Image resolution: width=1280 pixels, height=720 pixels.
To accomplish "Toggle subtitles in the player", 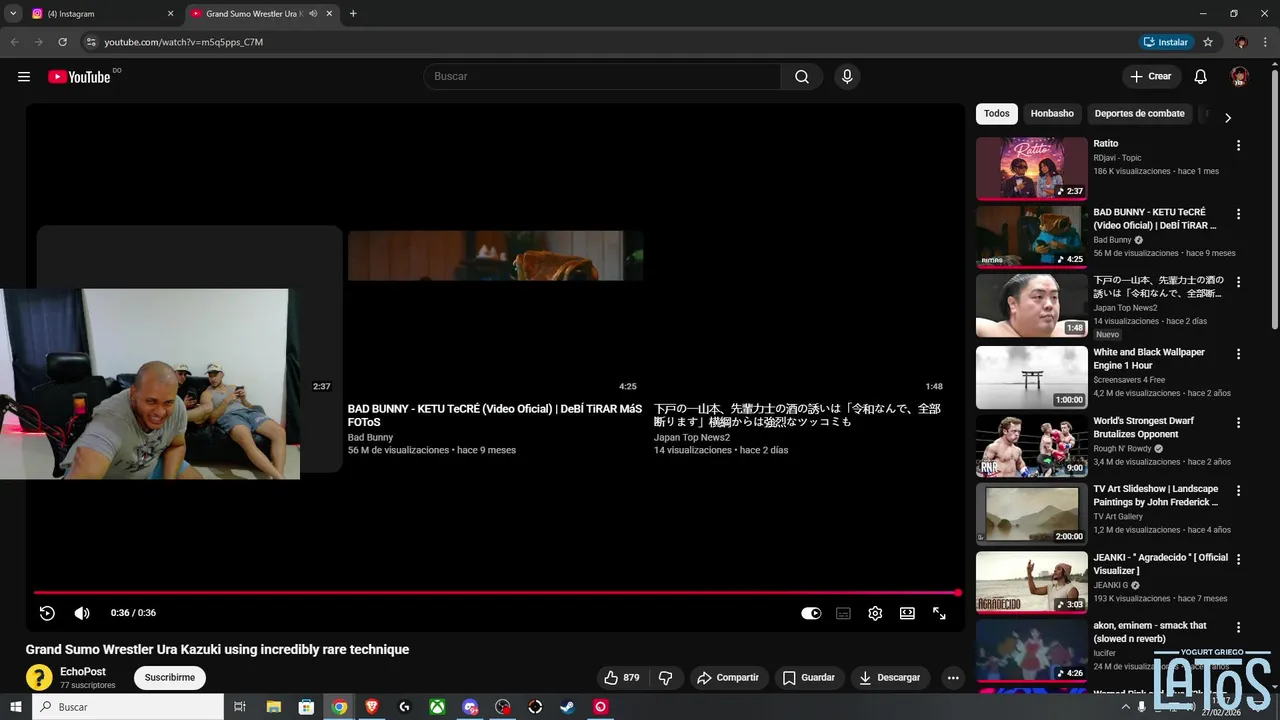I will [843, 613].
